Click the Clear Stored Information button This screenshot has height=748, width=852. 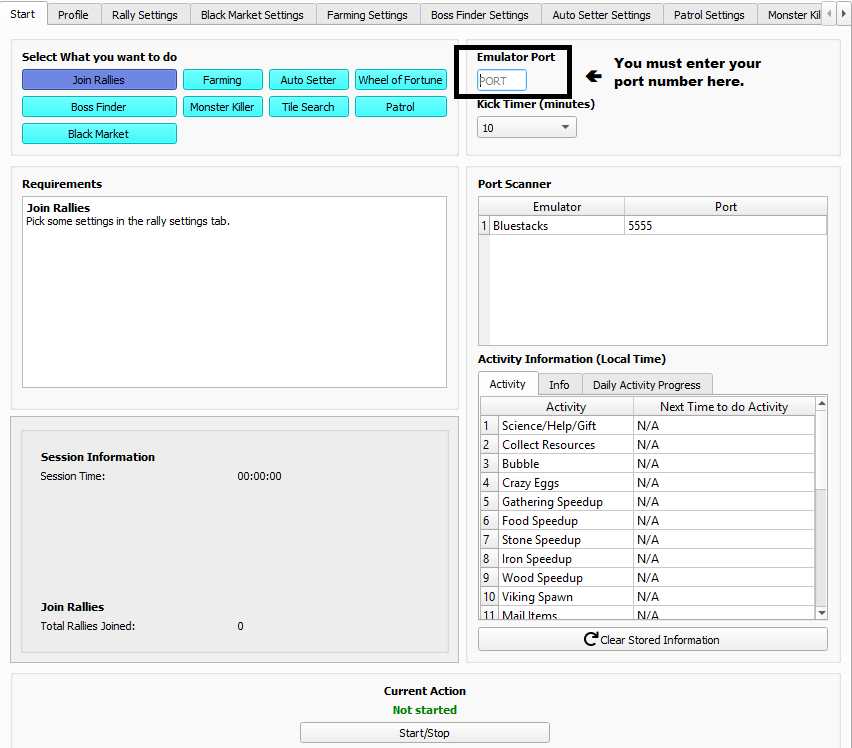tap(653, 639)
